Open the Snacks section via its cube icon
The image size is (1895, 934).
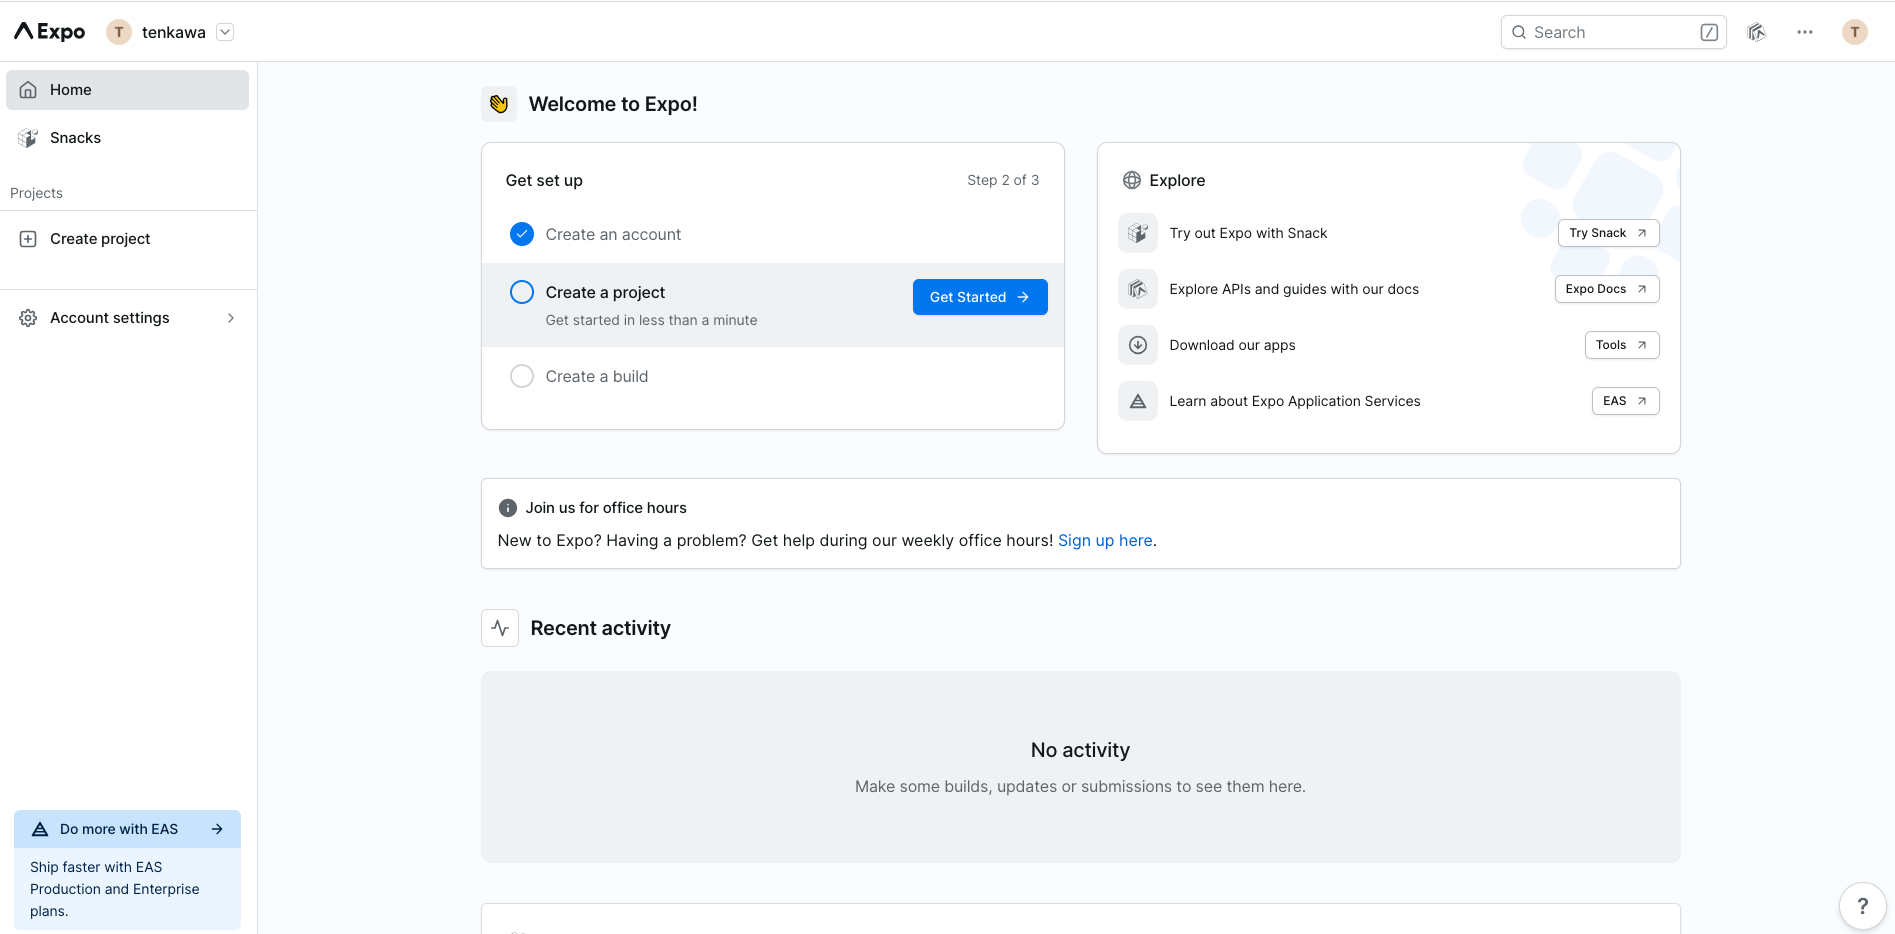(28, 137)
